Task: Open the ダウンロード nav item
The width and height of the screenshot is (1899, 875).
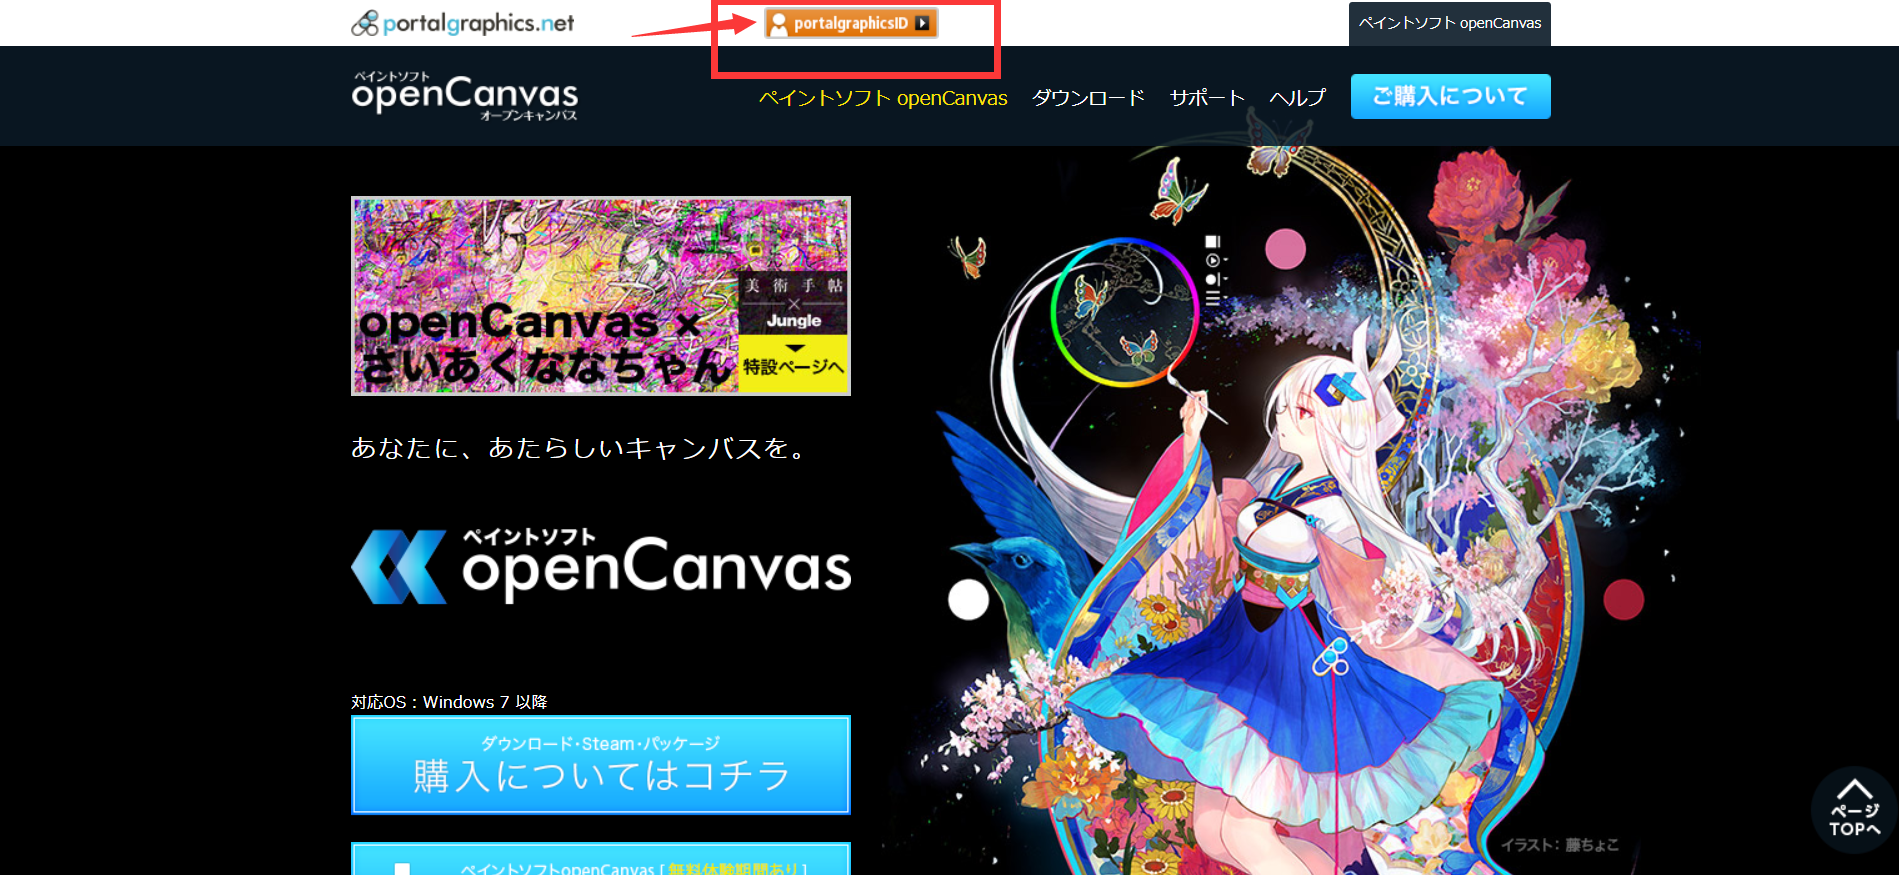Action: tap(1088, 98)
